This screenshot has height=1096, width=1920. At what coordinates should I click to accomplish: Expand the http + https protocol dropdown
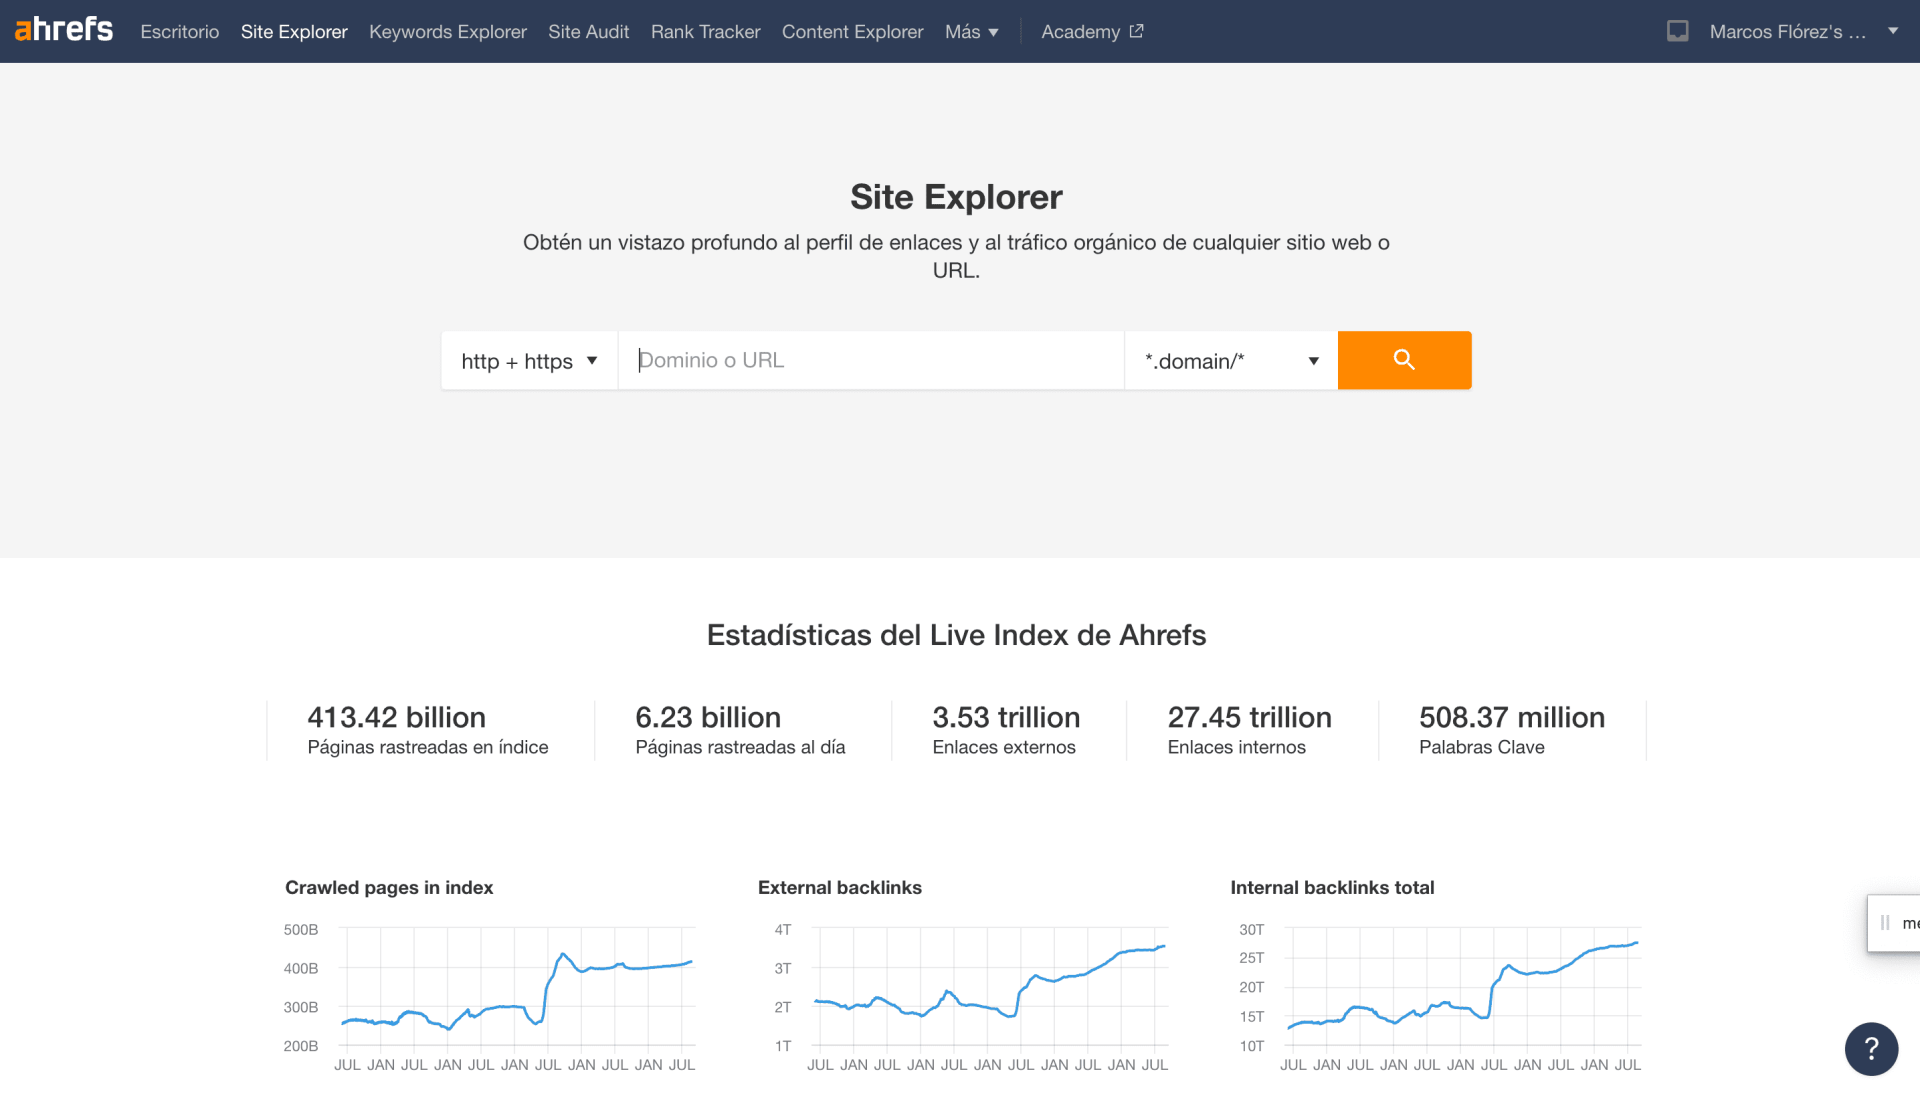click(529, 361)
